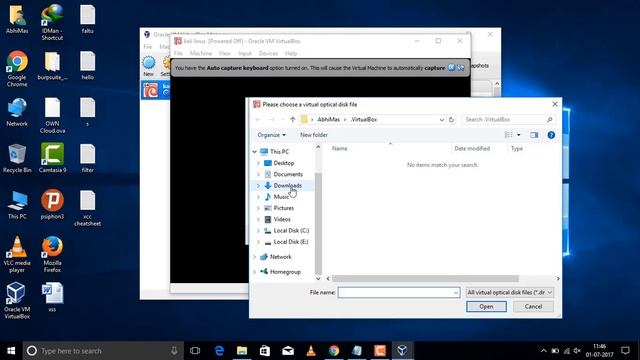Select Pictures in the navigation pane
Image resolution: width=640 pixels, height=360 pixels.
[283, 208]
